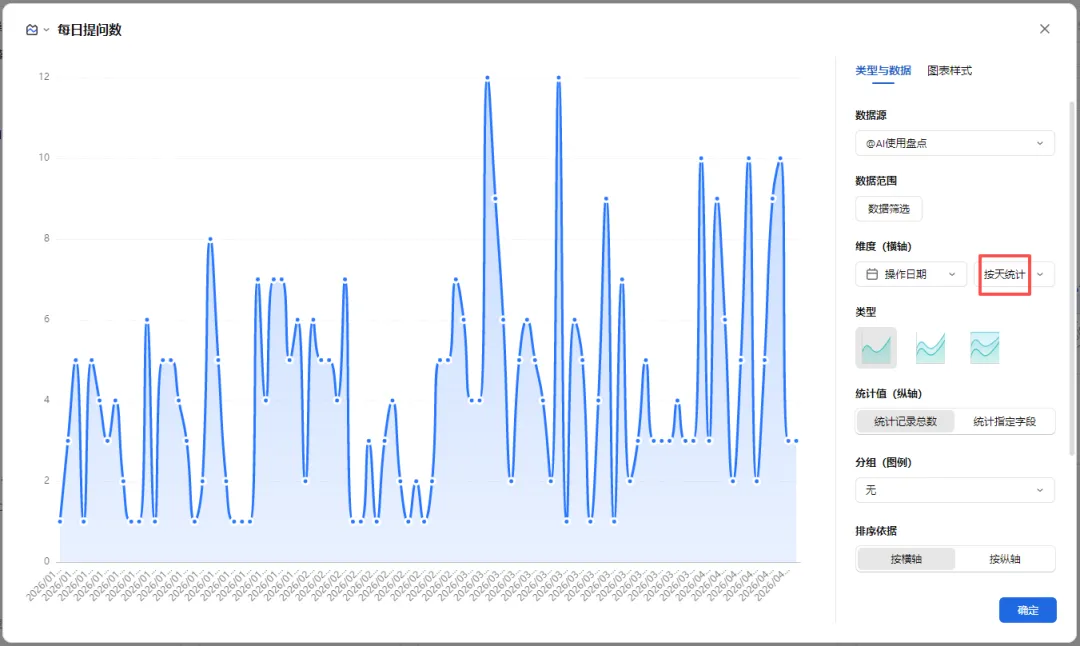Click the chart title 每日提问数

(x=90, y=30)
